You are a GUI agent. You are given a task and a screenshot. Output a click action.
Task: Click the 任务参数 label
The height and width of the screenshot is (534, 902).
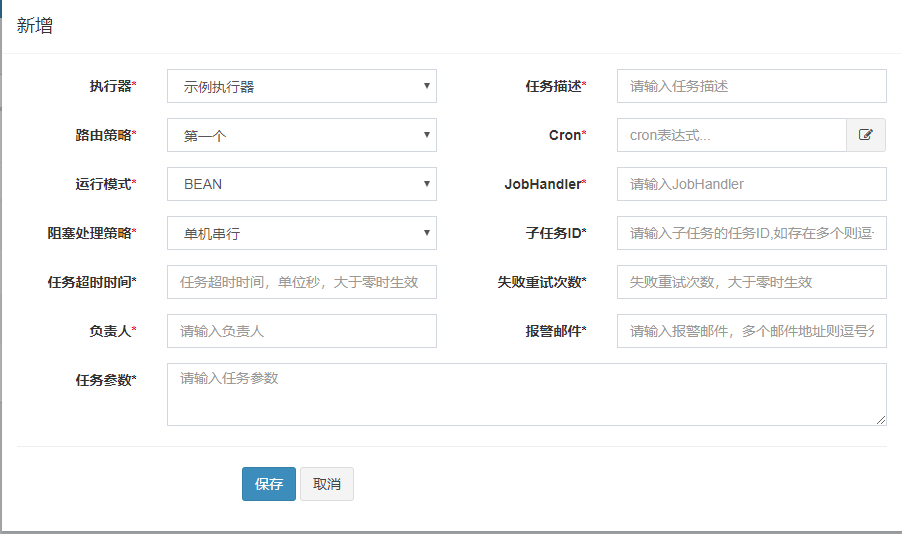[x=106, y=380]
